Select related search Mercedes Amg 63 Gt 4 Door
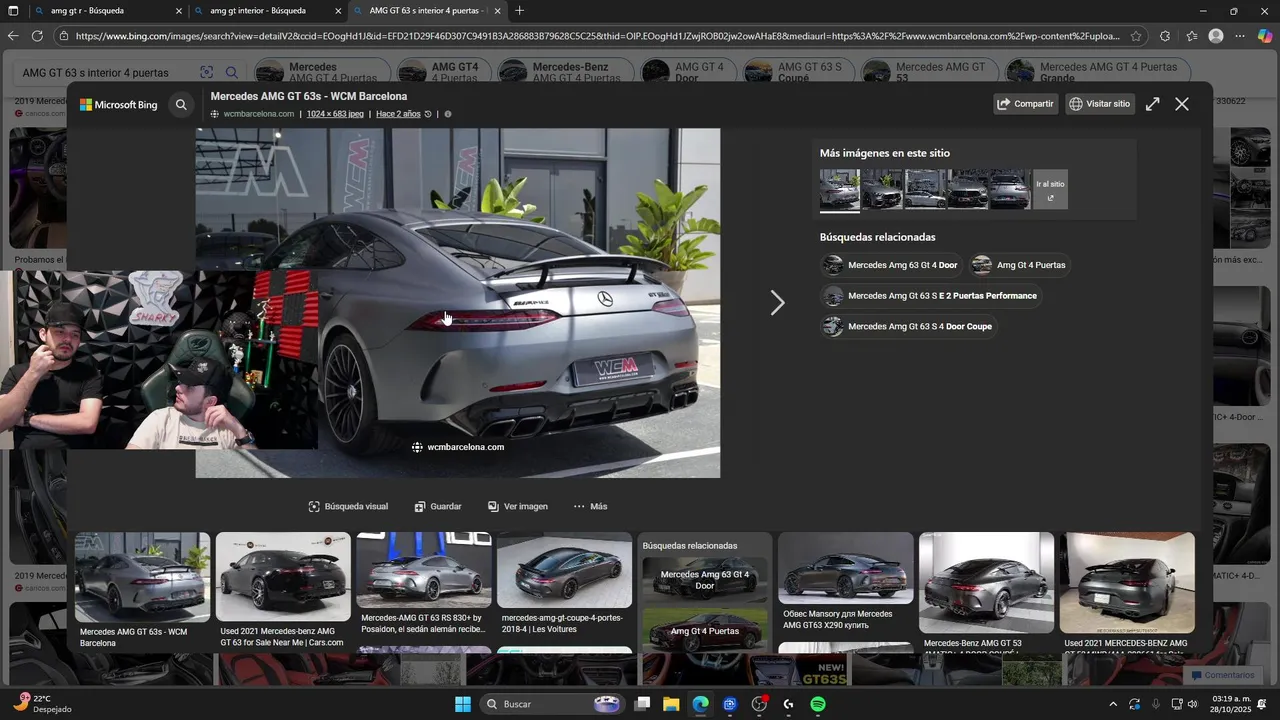The image size is (1280, 720). point(891,265)
